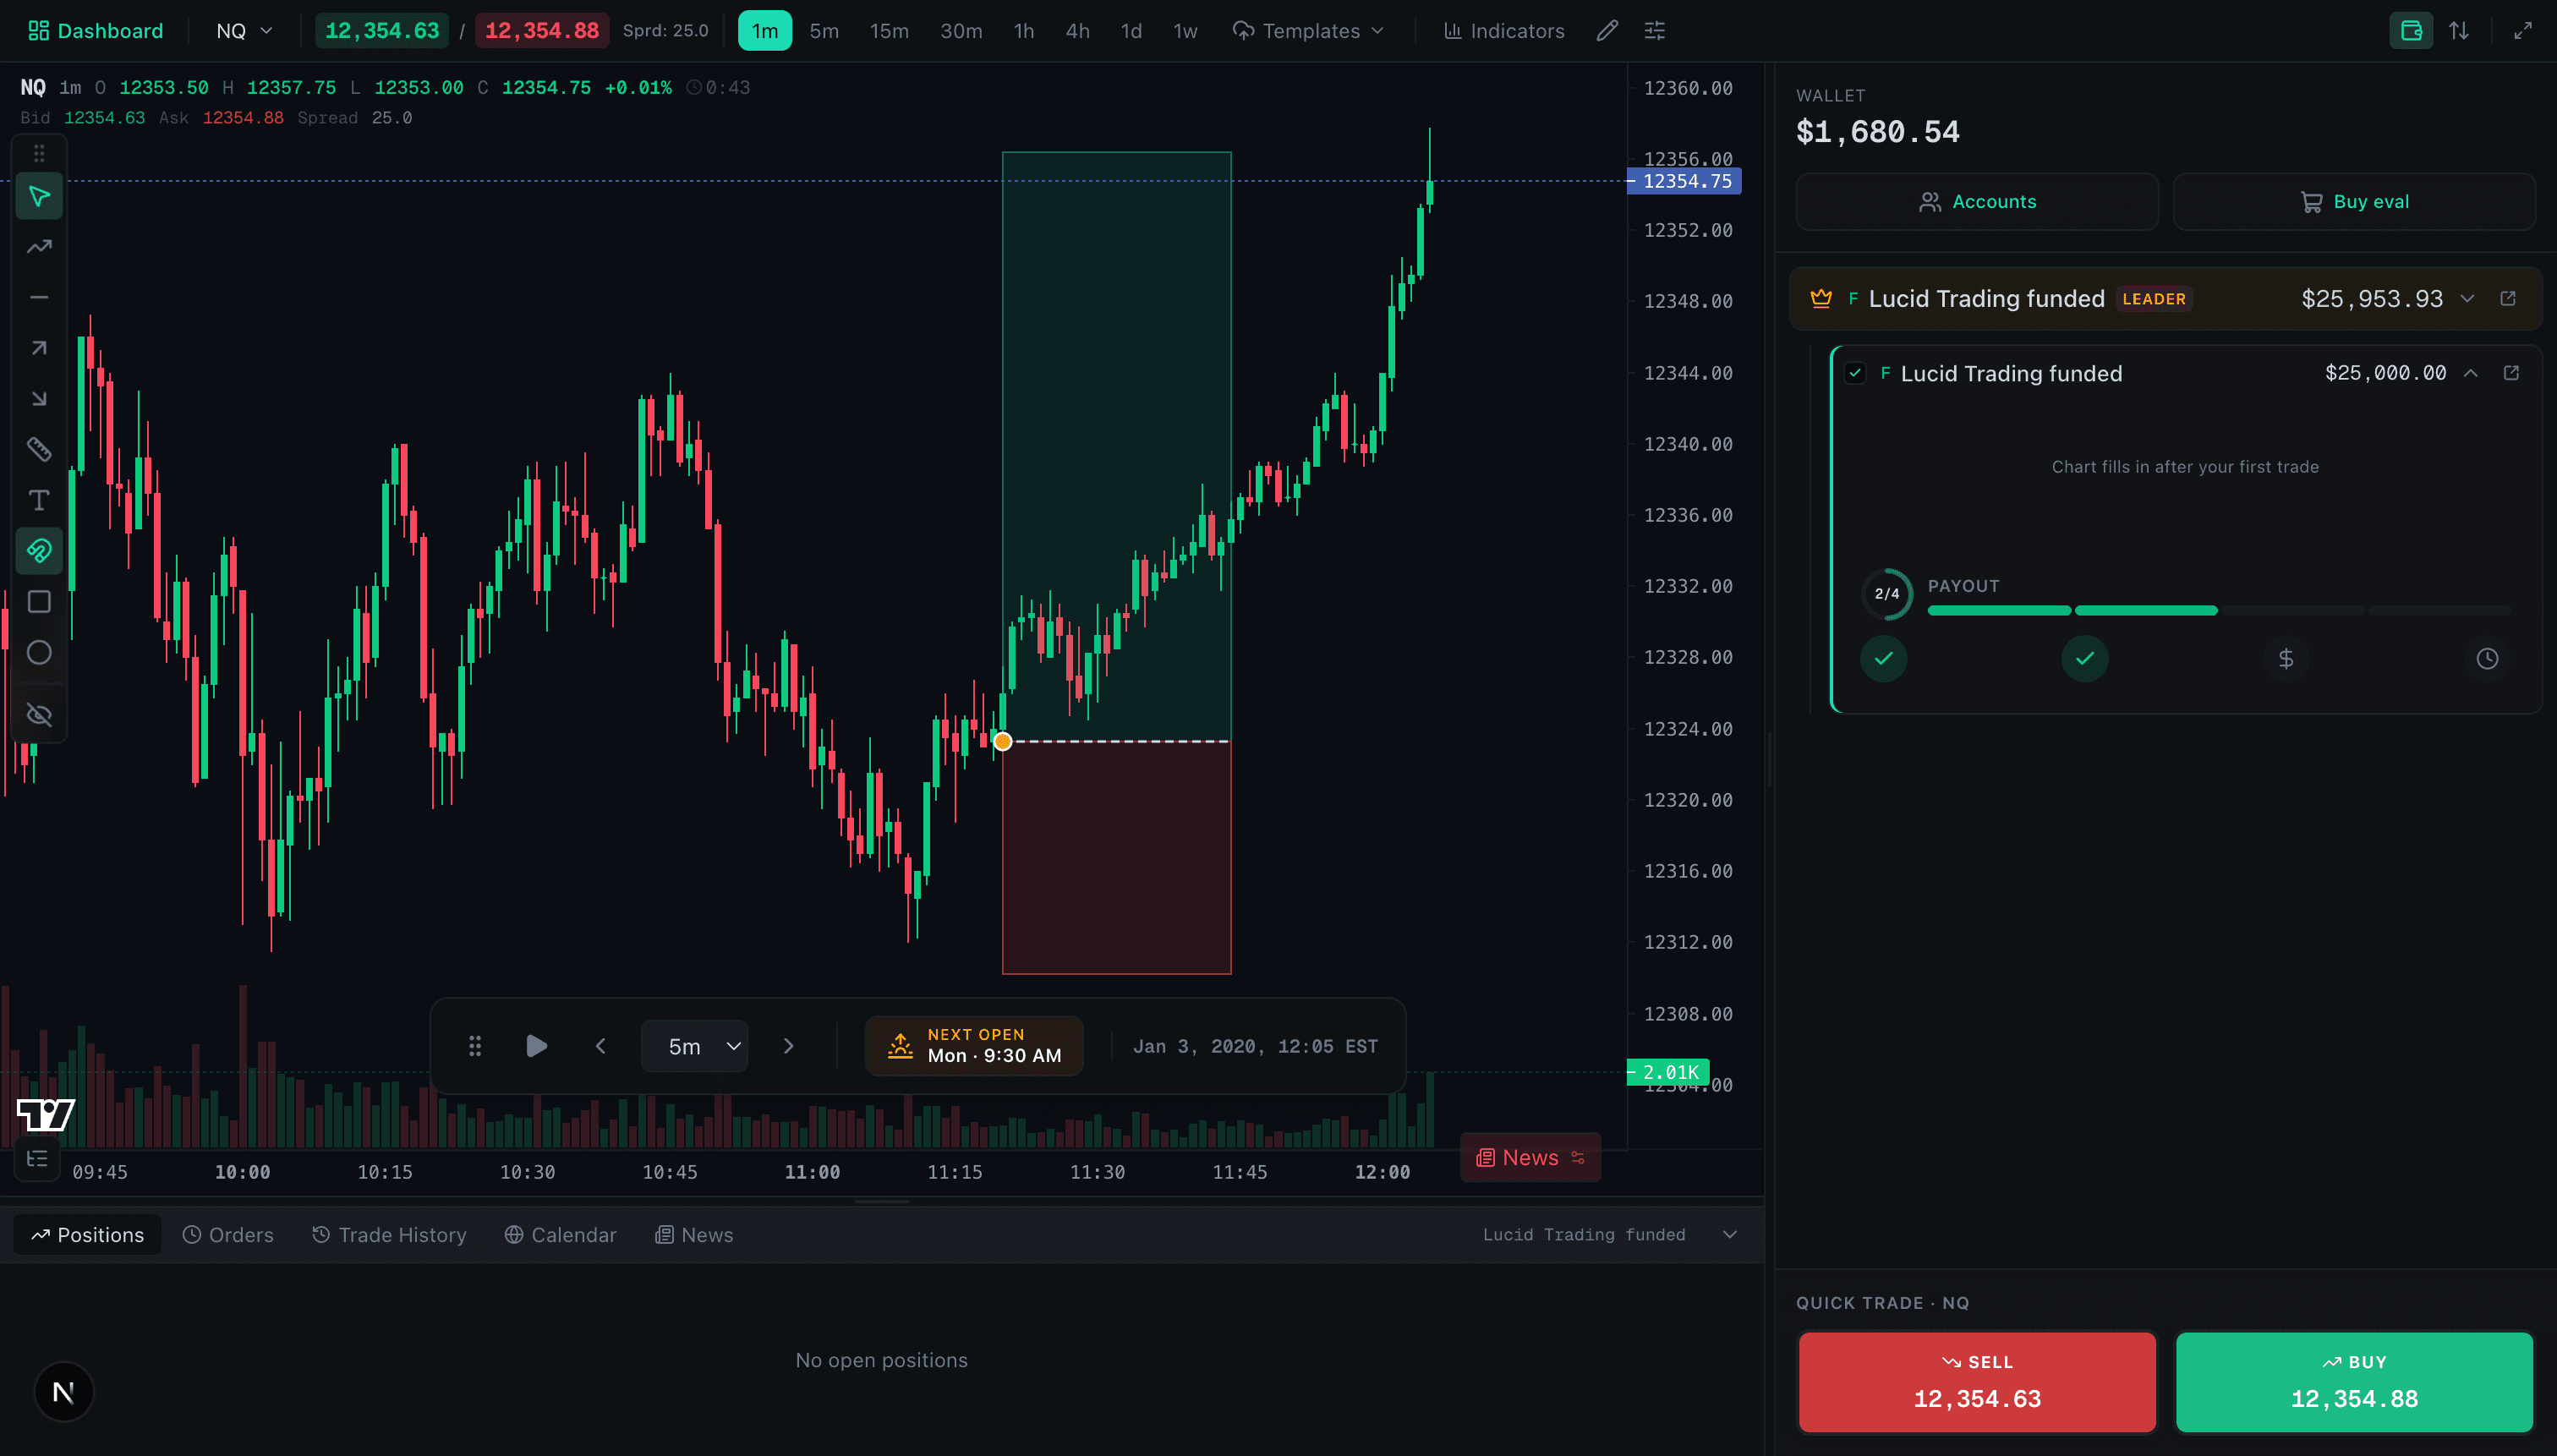Activate the link drawing tool in sidebar
Image resolution: width=2557 pixels, height=1456 pixels.
coord(39,551)
